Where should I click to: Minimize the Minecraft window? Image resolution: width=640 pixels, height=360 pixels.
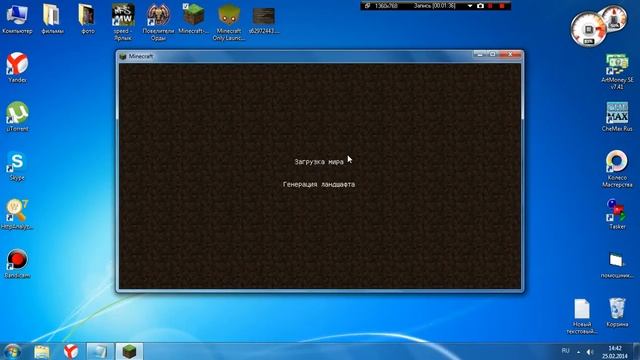(480, 54)
